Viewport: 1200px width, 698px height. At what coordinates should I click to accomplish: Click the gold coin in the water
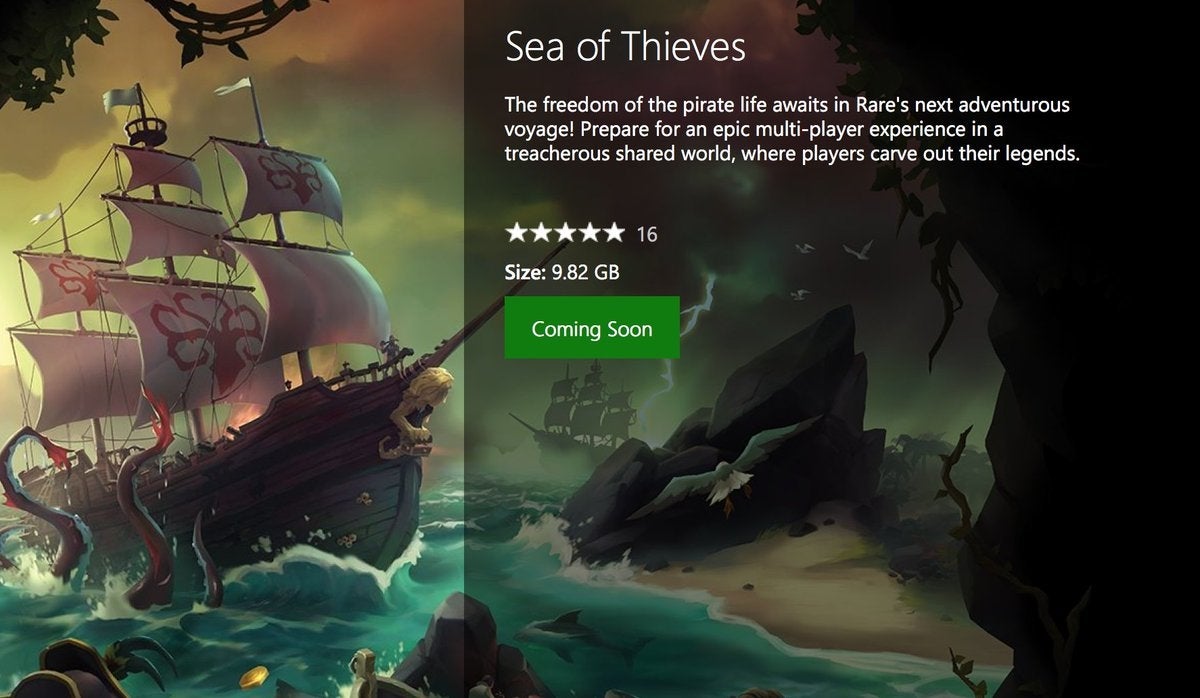(254, 676)
